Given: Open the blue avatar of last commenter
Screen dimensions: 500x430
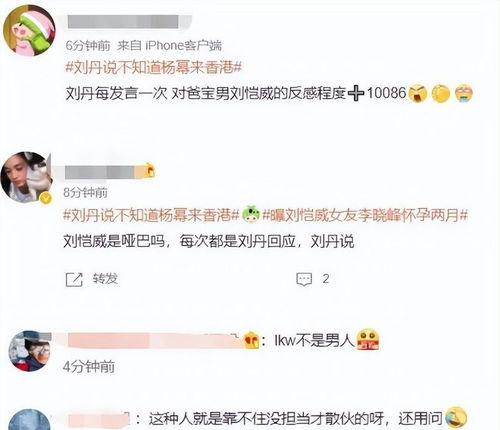Looking at the screenshot, I should 29,419.
